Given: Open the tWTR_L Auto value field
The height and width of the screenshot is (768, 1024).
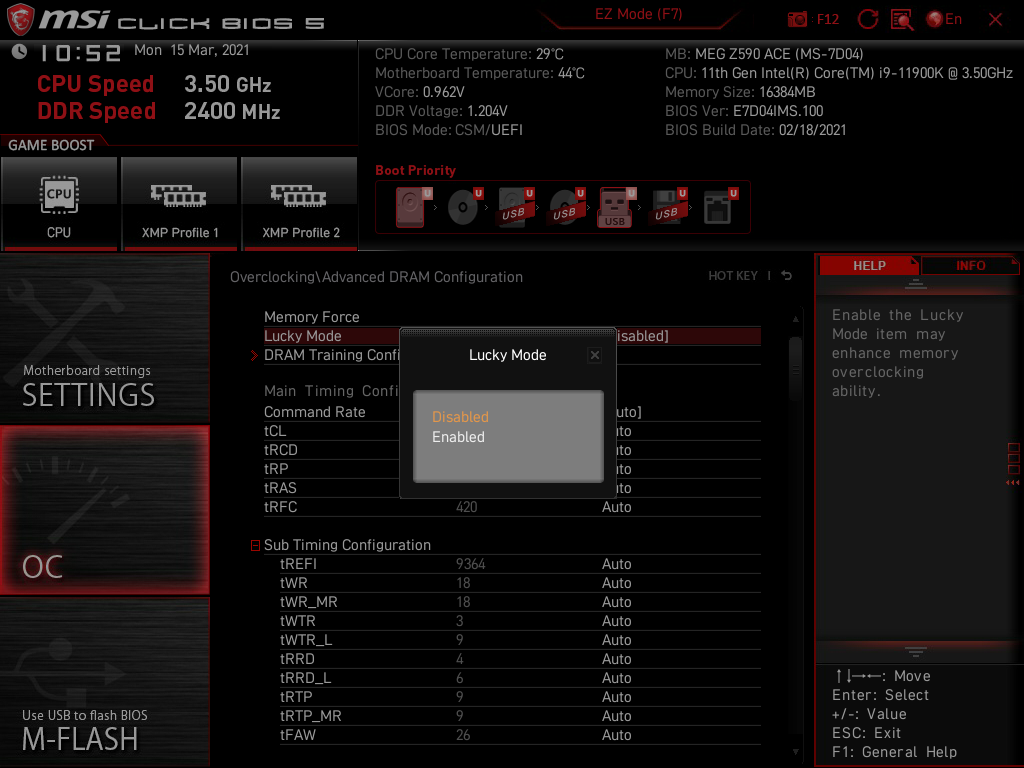Looking at the screenshot, I should click(616, 640).
